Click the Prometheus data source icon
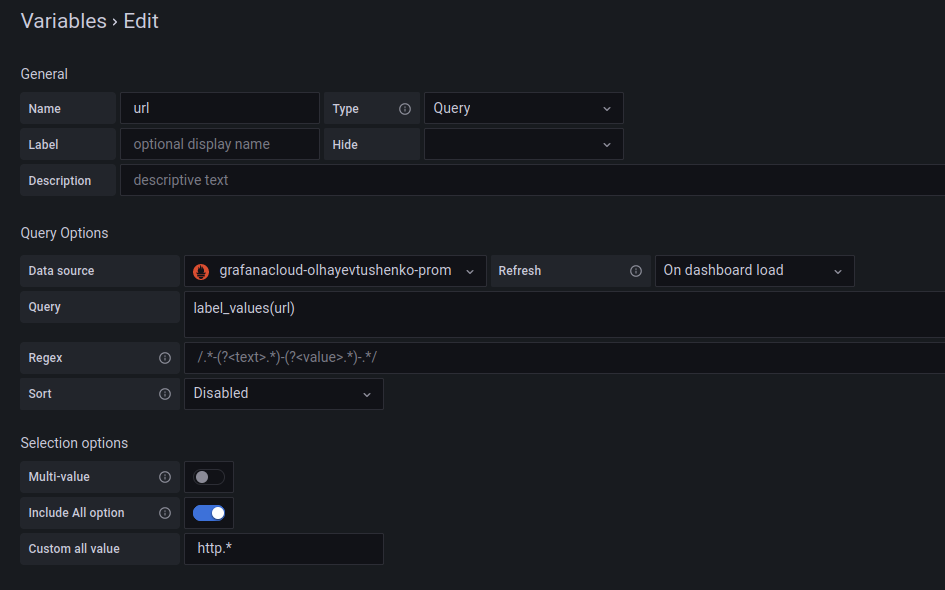Viewport: 945px width, 590px height. [x=201, y=271]
